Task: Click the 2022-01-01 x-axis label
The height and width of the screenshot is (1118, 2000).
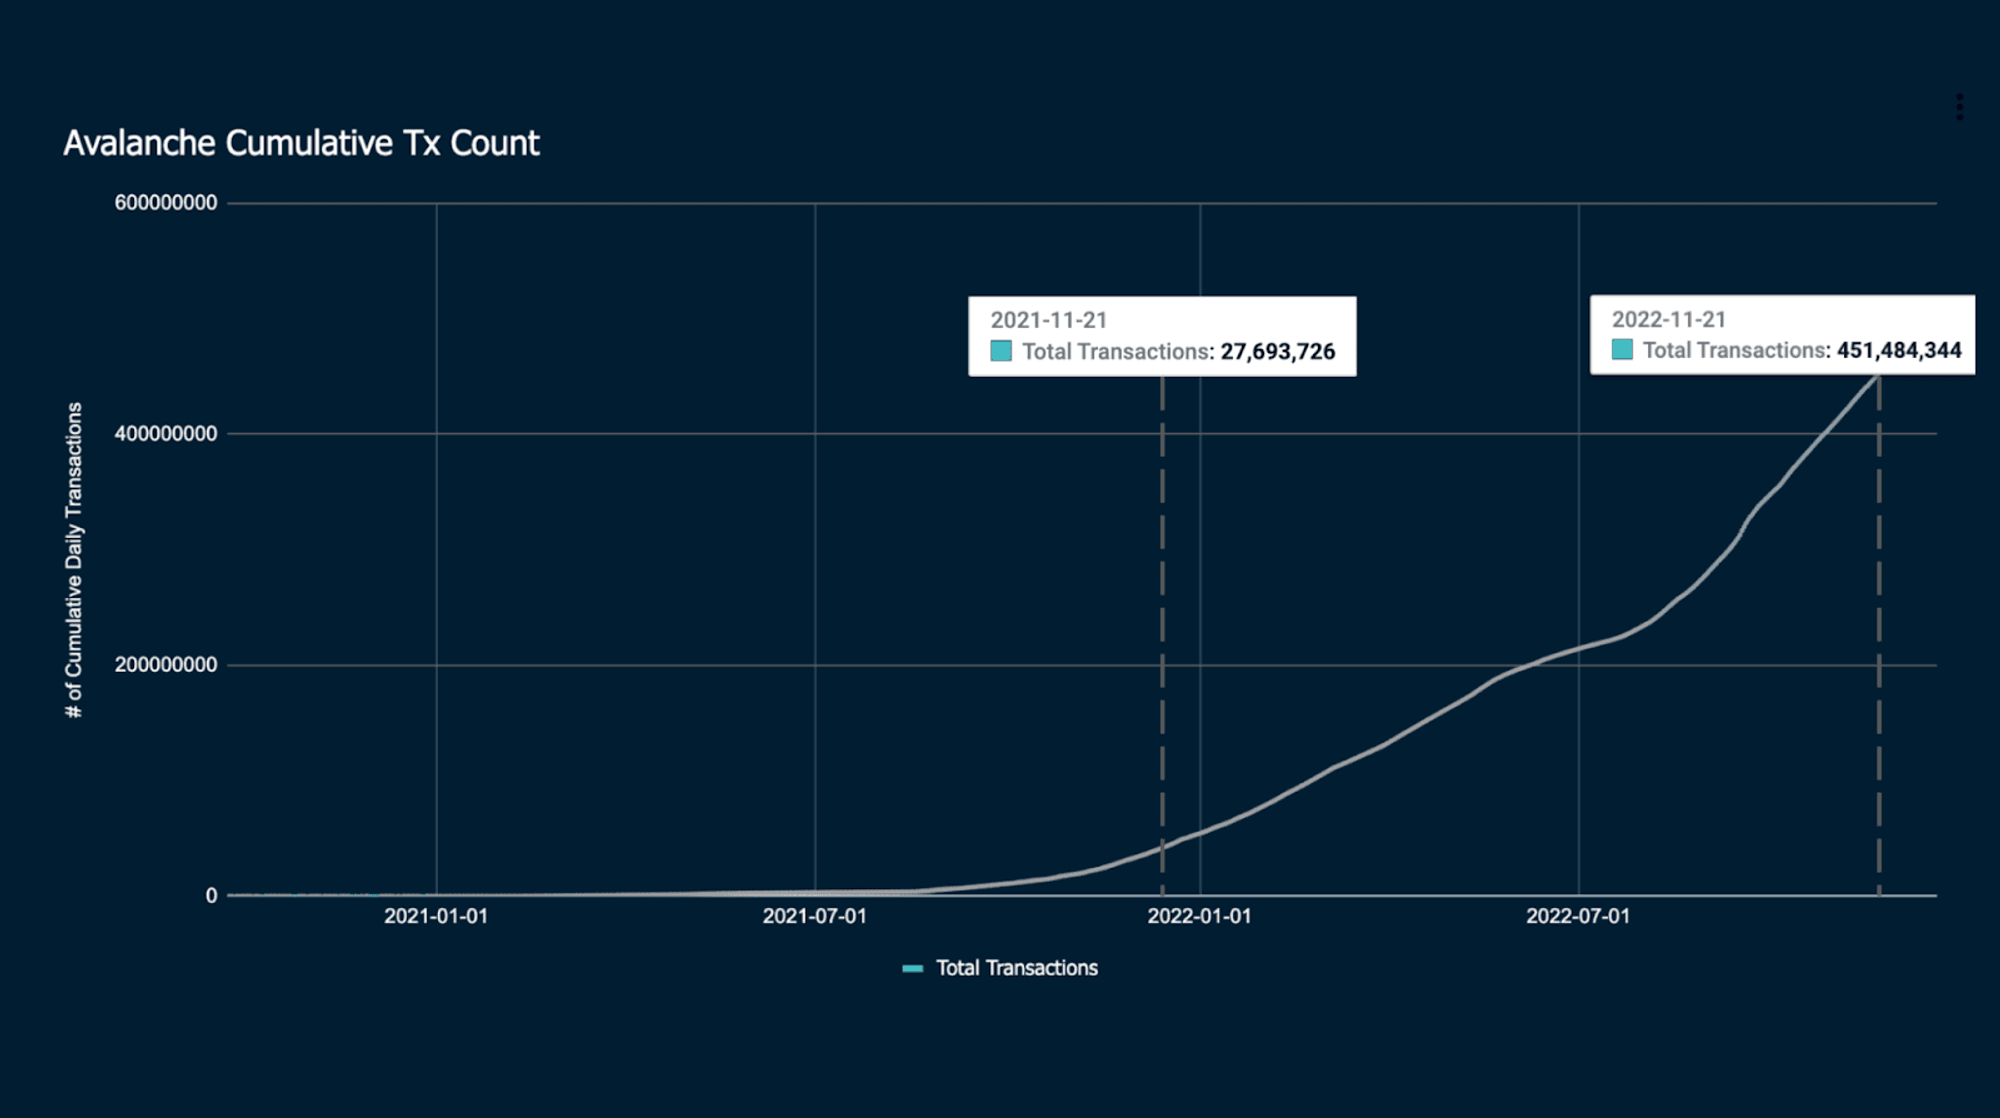Action: pos(1199,916)
